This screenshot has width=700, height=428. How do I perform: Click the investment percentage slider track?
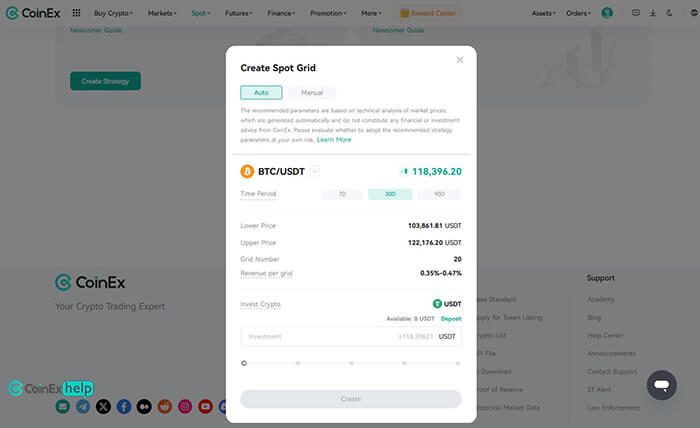coord(351,363)
